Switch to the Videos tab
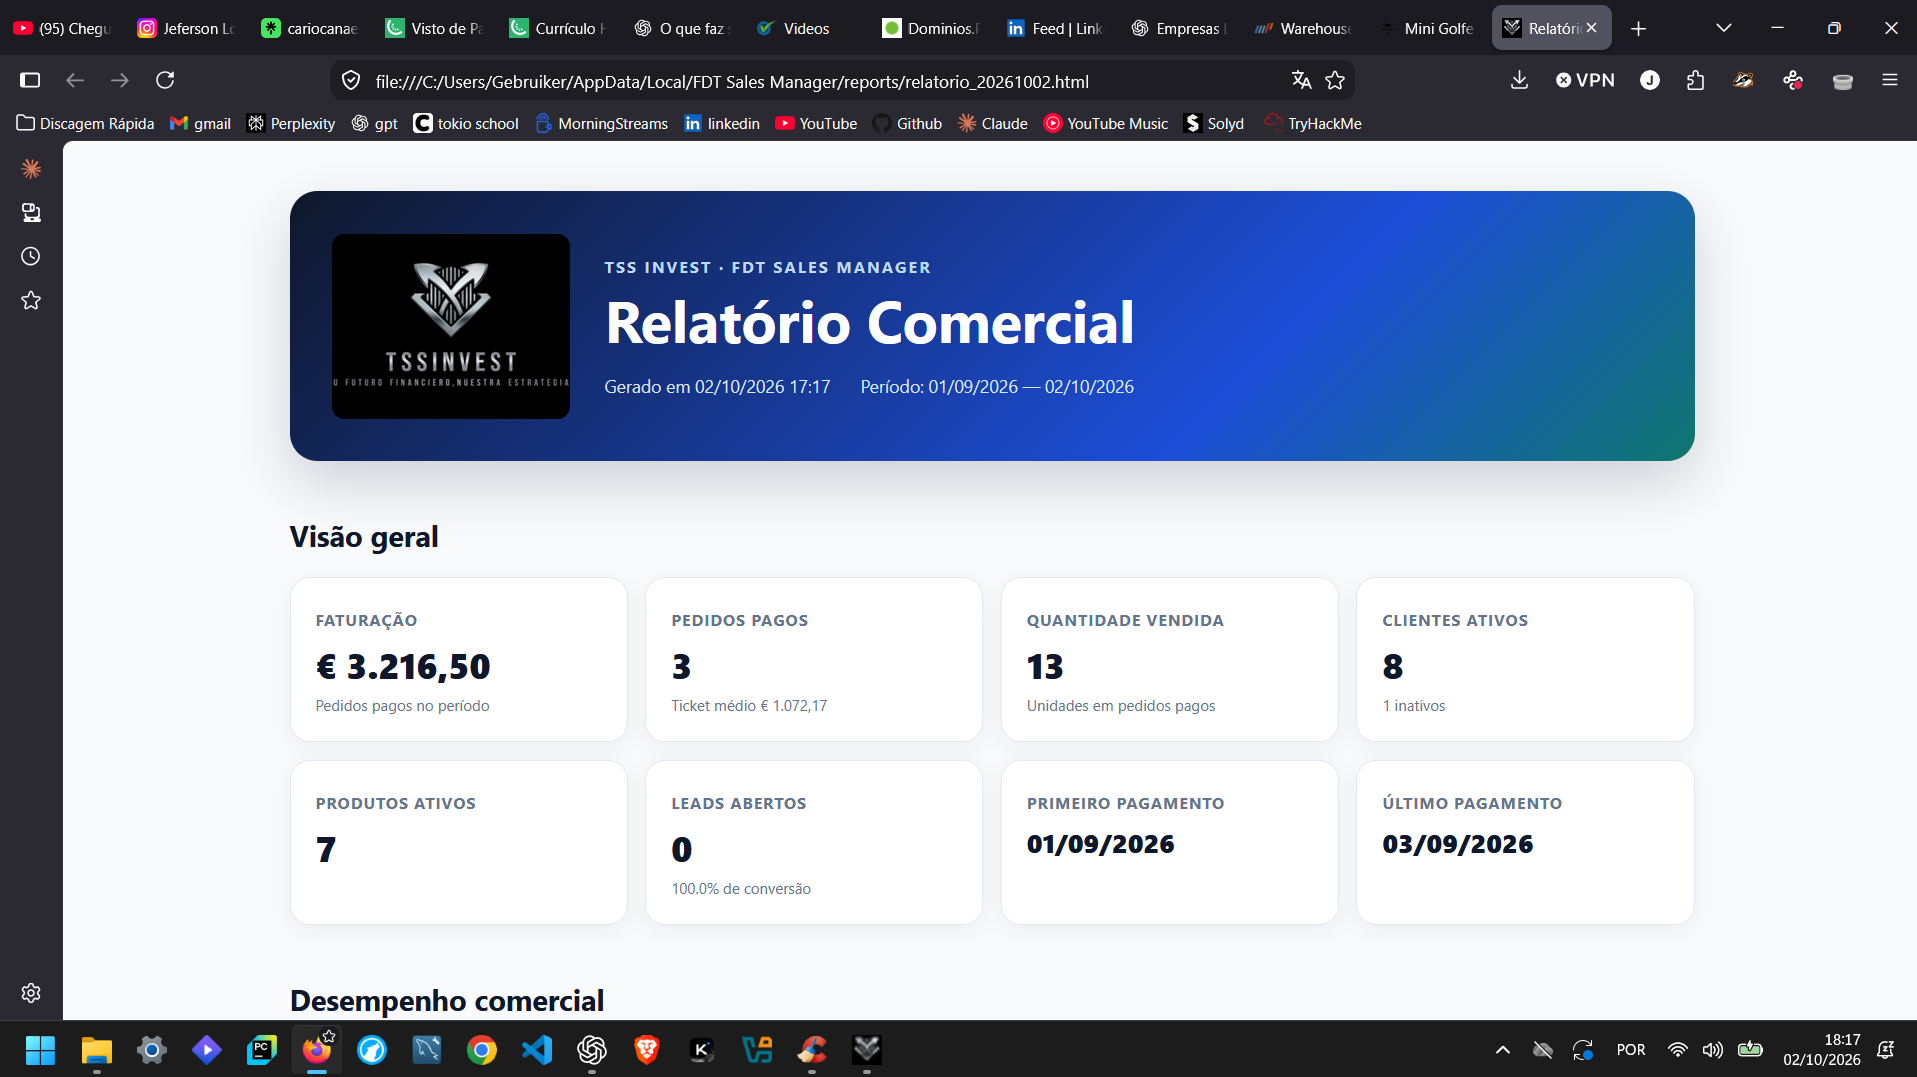Screen dimensions: 1917x1077 pos(807,28)
